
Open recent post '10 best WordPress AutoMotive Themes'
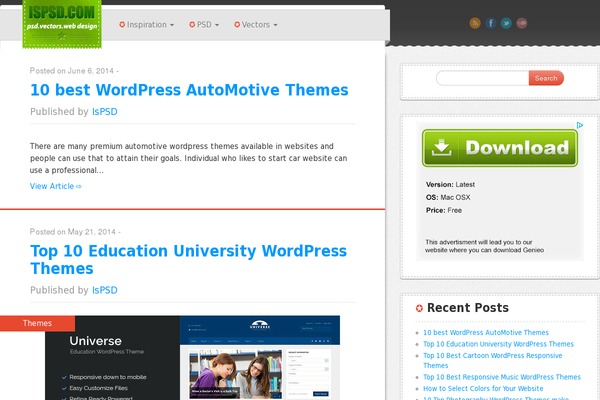pos(486,333)
